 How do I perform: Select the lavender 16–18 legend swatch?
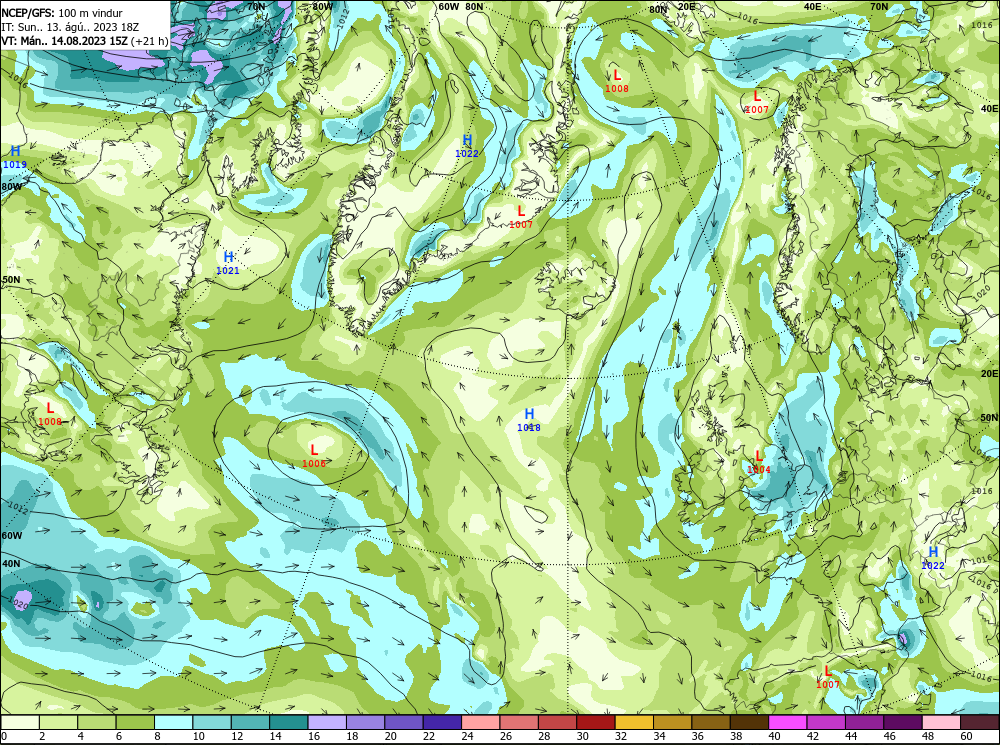(327, 722)
